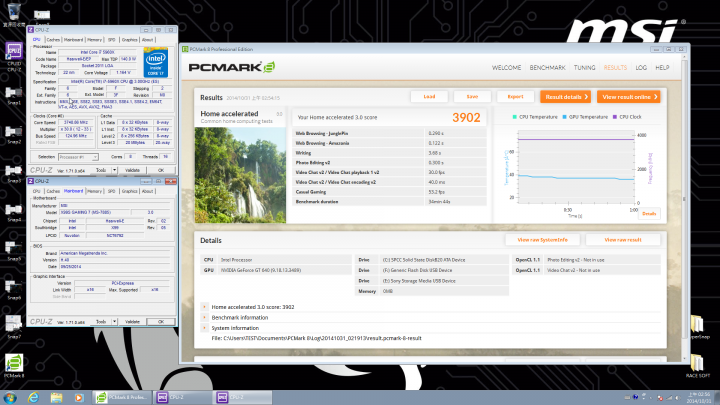Image resolution: width=720 pixels, height=405 pixels.
Task: Switch to Caches tab in top CPU-Z window
Action: tap(53, 40)
